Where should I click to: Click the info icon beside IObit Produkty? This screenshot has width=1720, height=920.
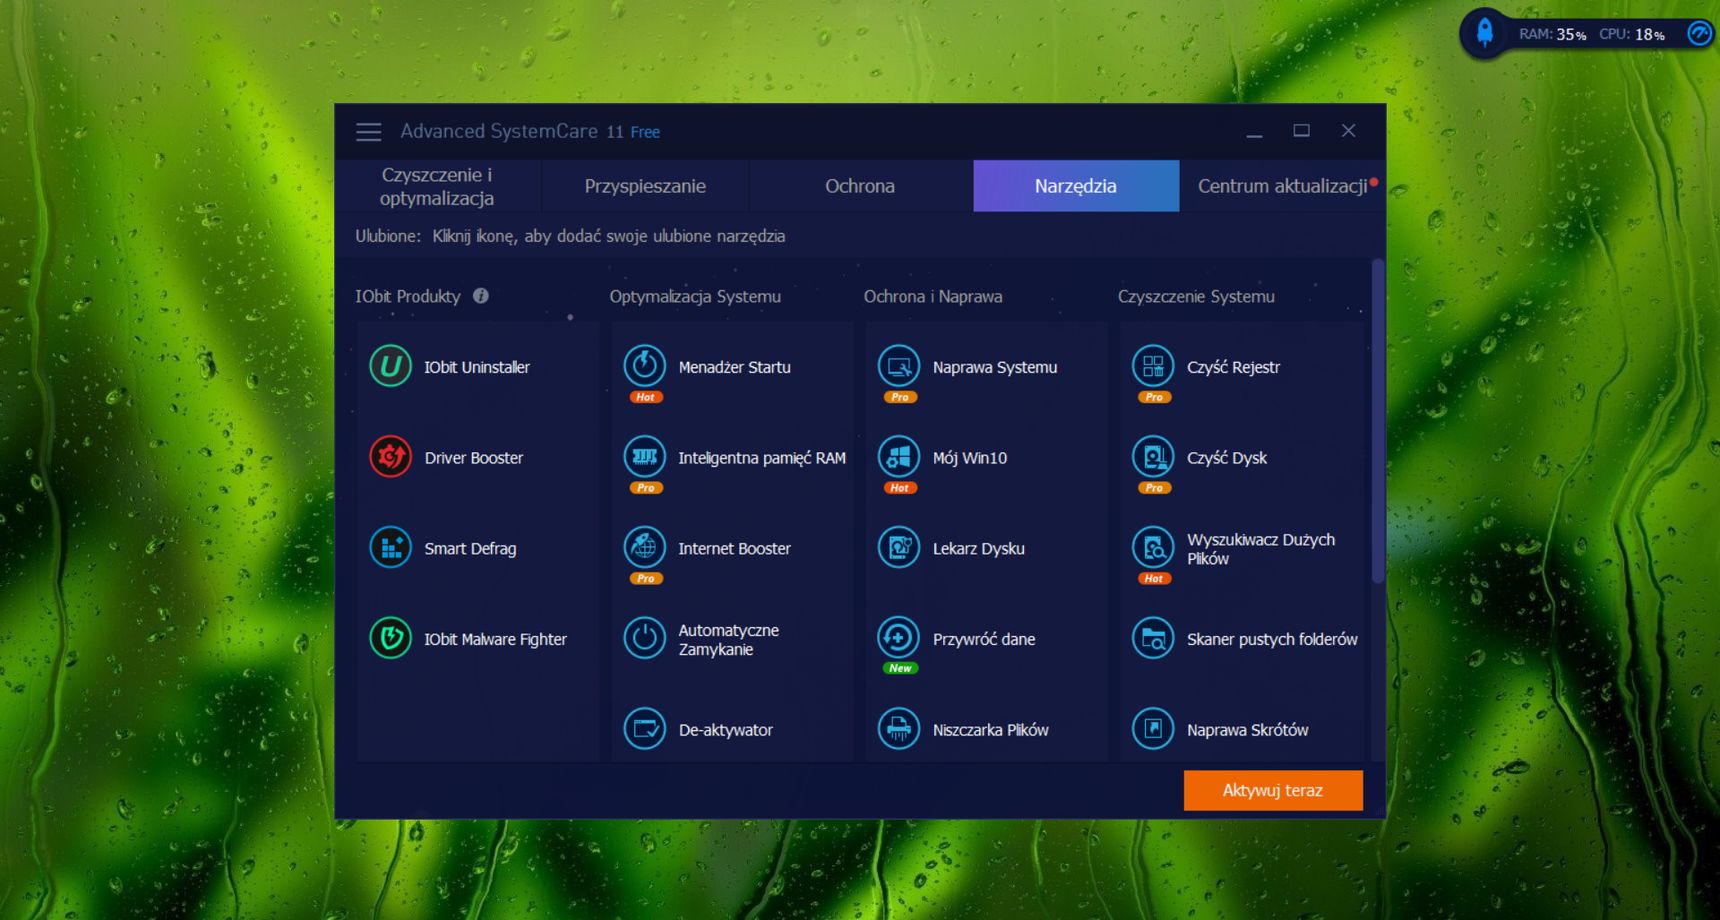[x=481, y=296]
